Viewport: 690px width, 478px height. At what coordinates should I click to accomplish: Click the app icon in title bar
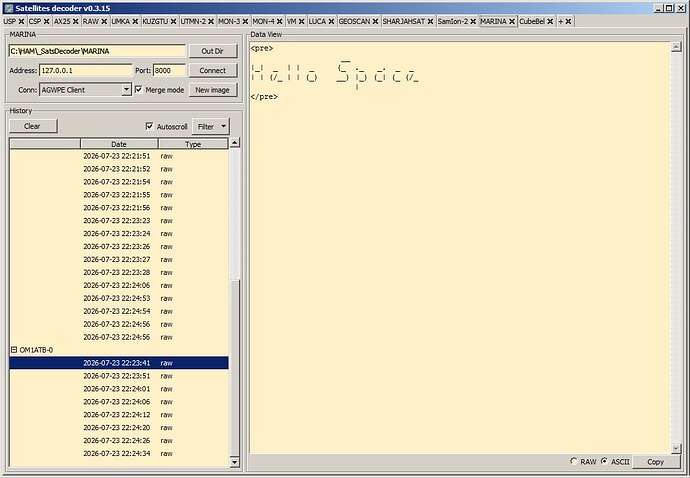(8, 8)
